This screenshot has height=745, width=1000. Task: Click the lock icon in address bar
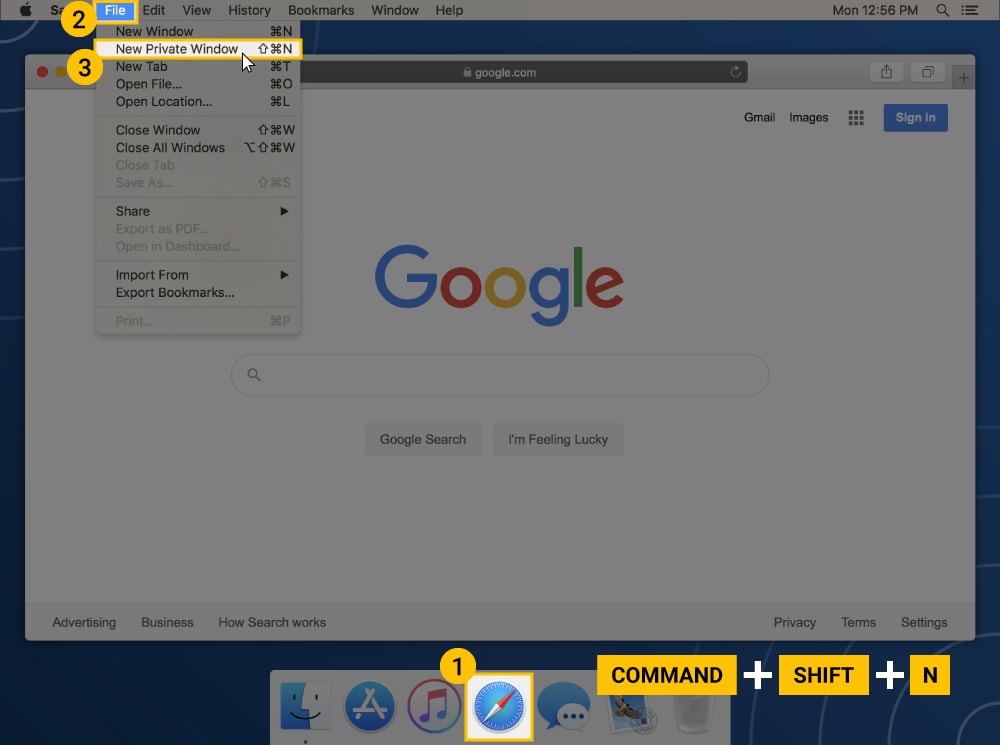click(x=467, y=72)
